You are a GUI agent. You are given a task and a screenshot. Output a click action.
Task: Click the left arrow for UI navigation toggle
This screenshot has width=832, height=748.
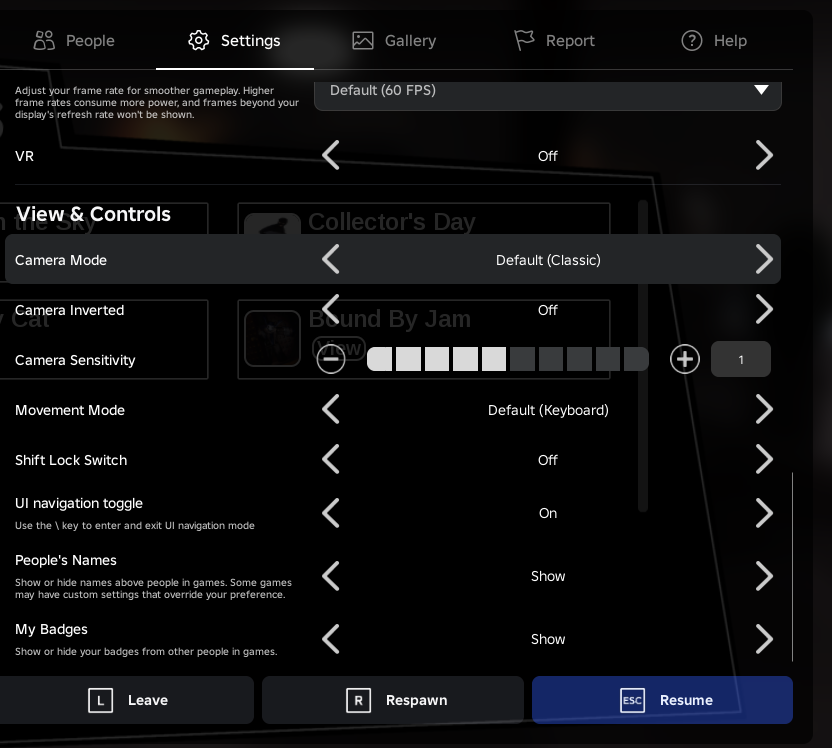tap(331, 513)
